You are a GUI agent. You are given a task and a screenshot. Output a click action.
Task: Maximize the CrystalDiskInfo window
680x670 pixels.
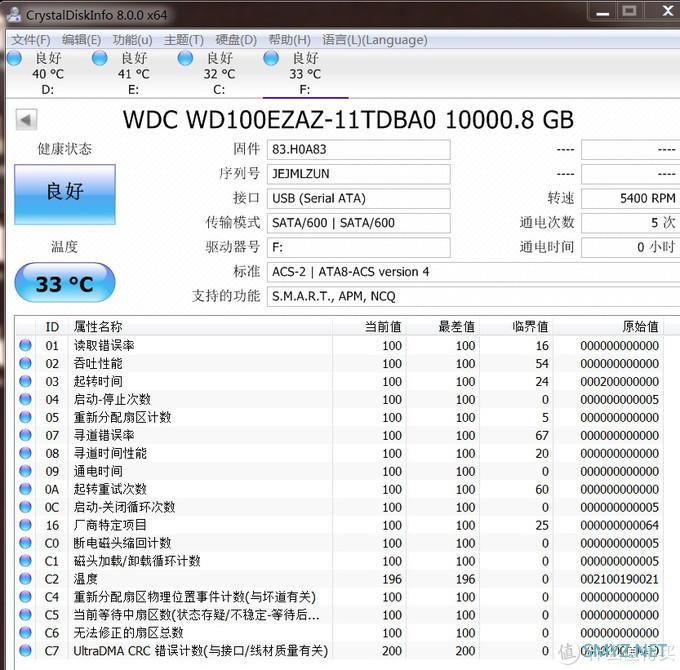(629, 10)
